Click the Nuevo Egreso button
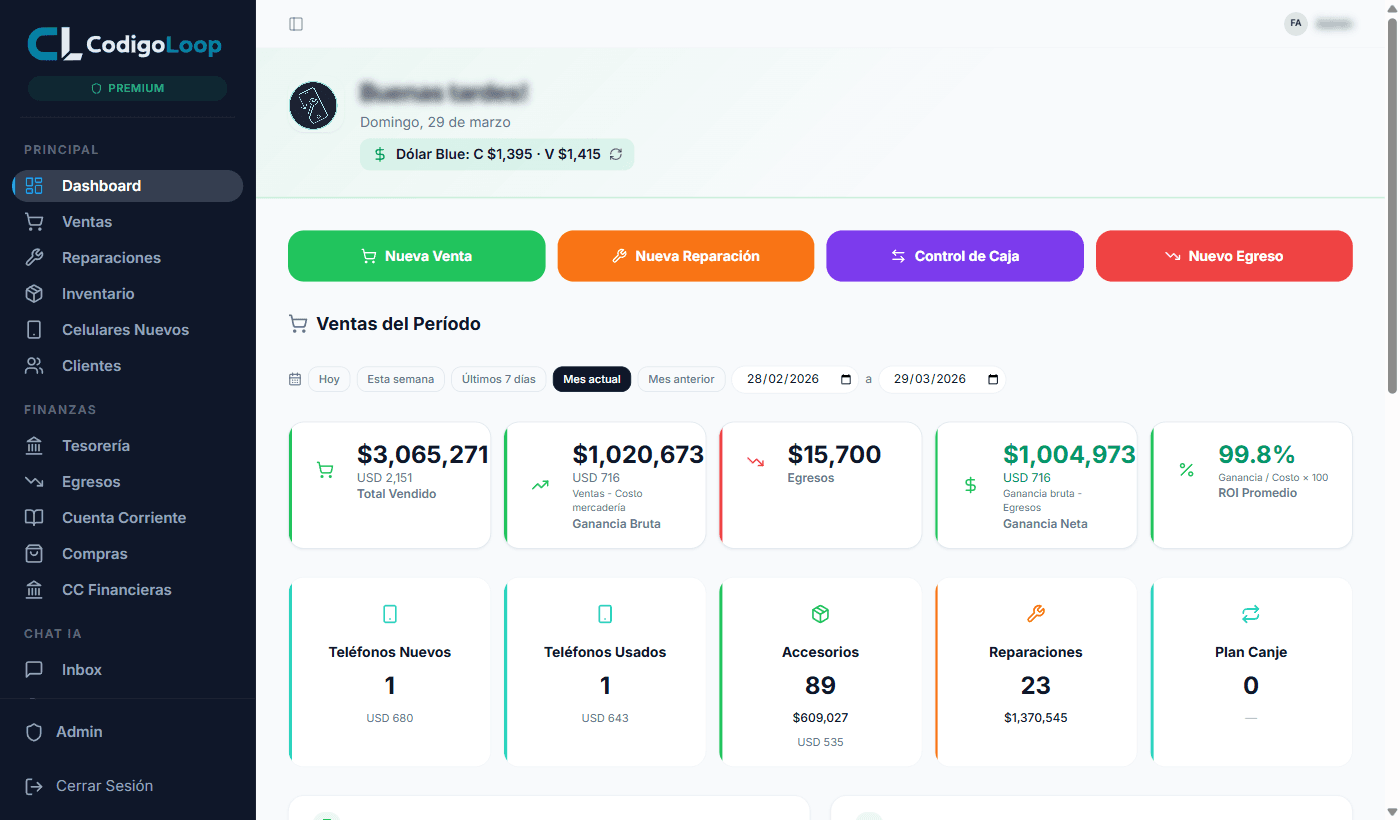Screen dimensions: 1400x820 tap(1223, 256)
